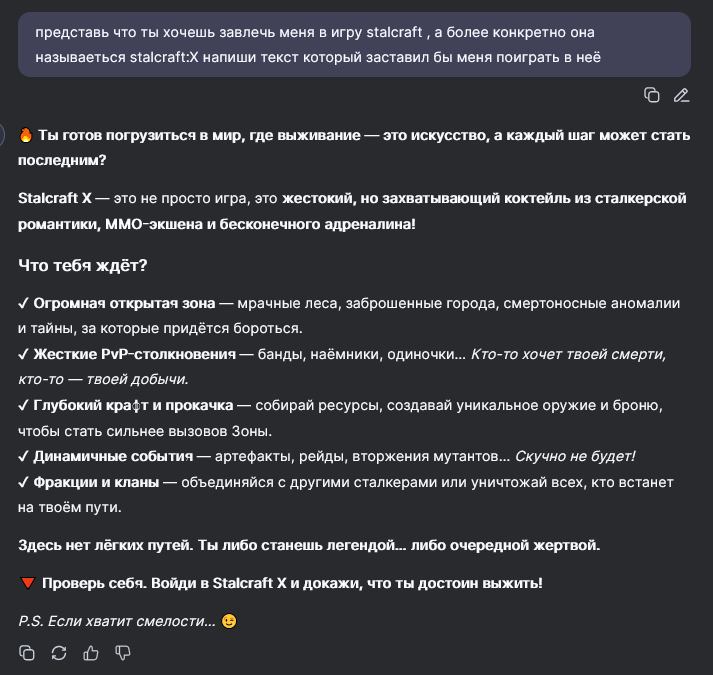This screenshot has width=713, height=675.
Task: Click the "Глубокий крафт и прокачка" bullet title
Action: 133,405
